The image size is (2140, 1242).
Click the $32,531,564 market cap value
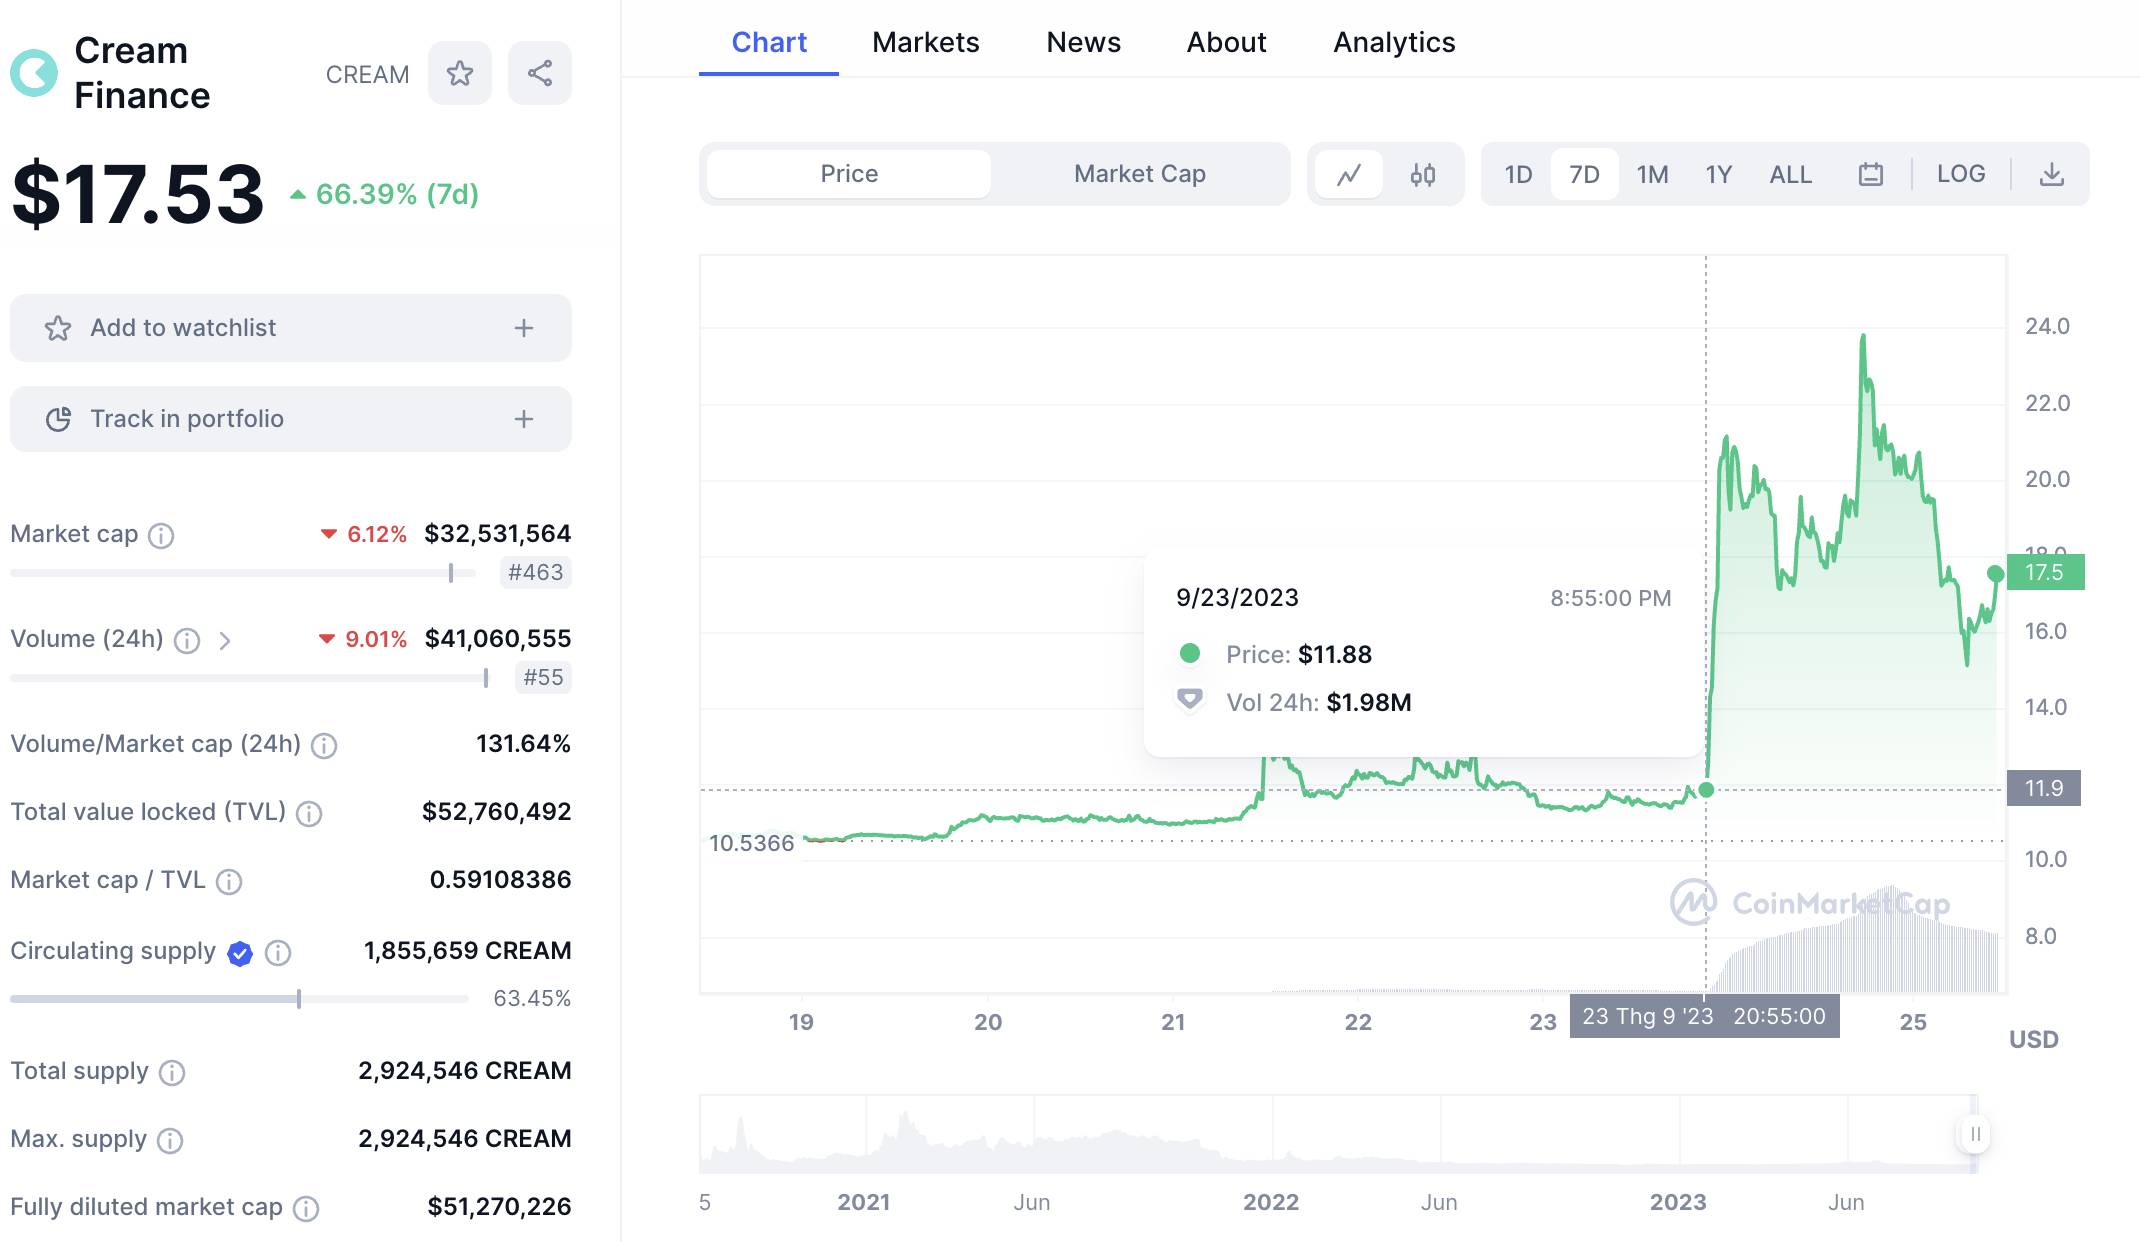(x=497, y=533)
